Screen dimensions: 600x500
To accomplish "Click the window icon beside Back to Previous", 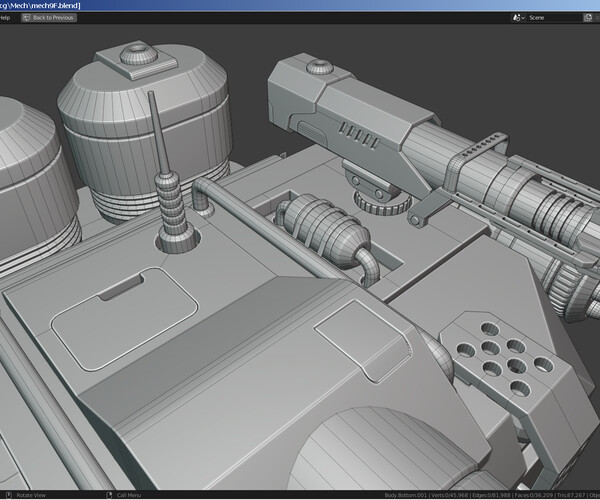I will [25, 18].
